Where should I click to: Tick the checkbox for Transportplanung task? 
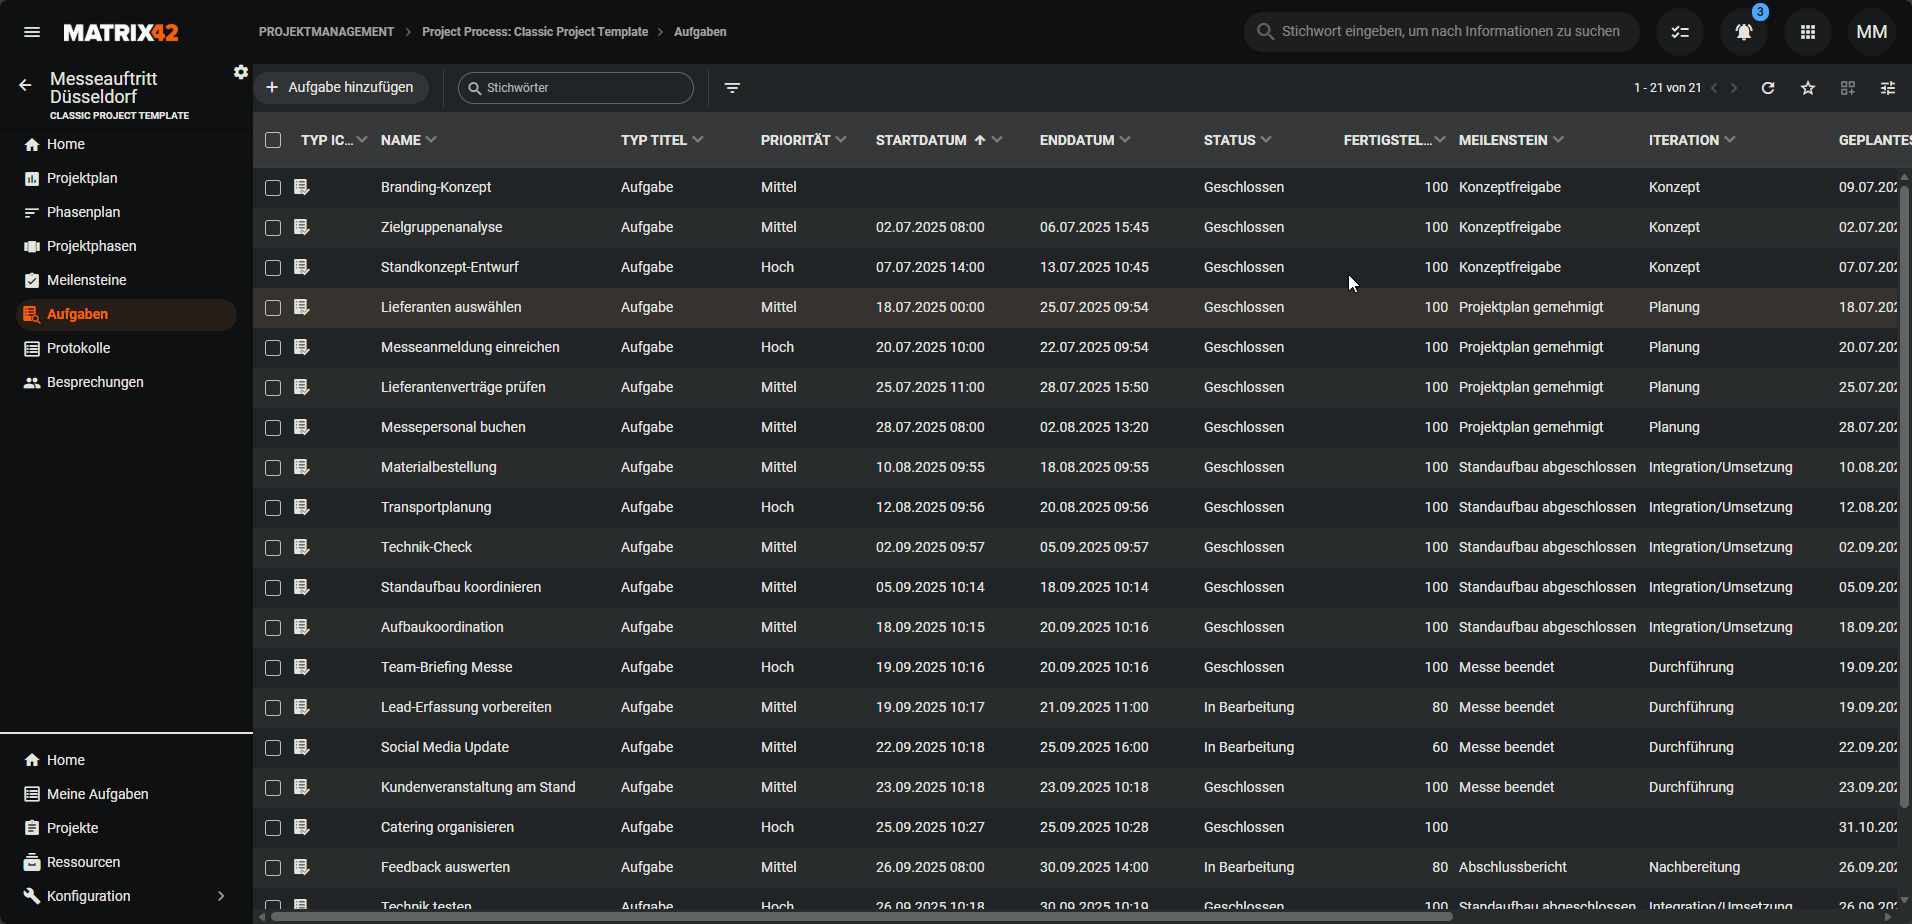273,508
